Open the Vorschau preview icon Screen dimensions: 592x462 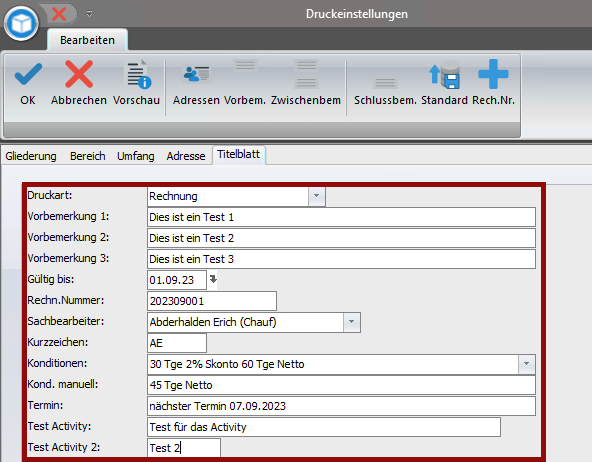139,74
